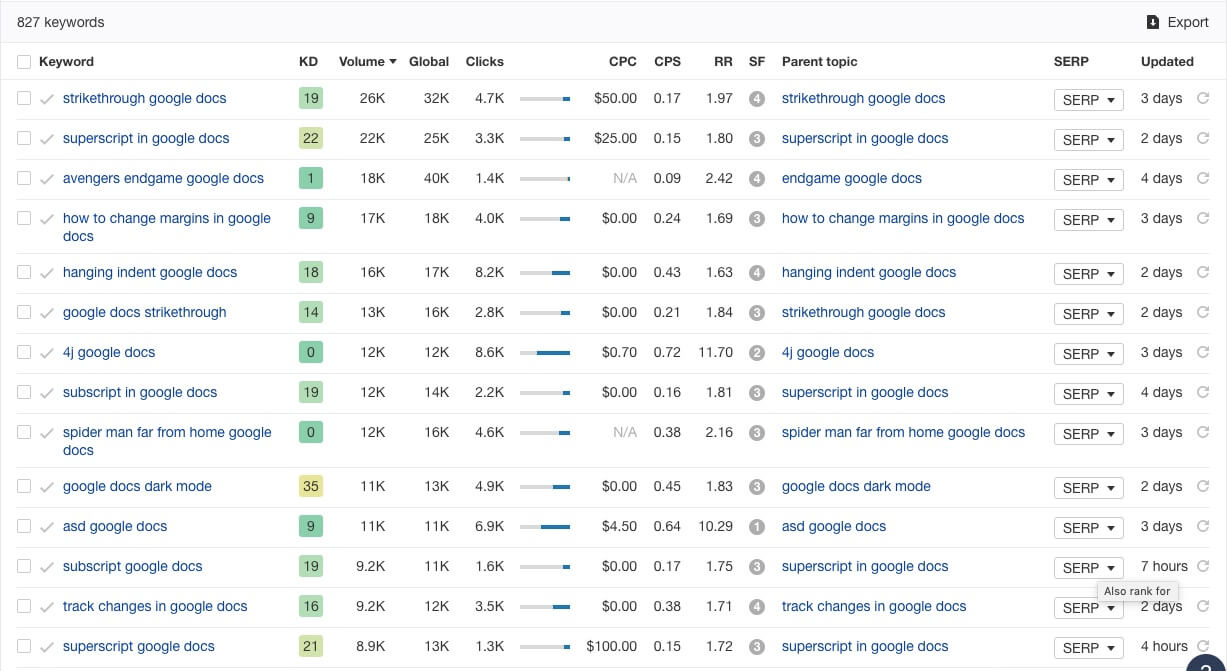This screenshot has width=1227, height=671.
Task: Click refresh icon for superscript google docs row
Action: coord(1203,647)
